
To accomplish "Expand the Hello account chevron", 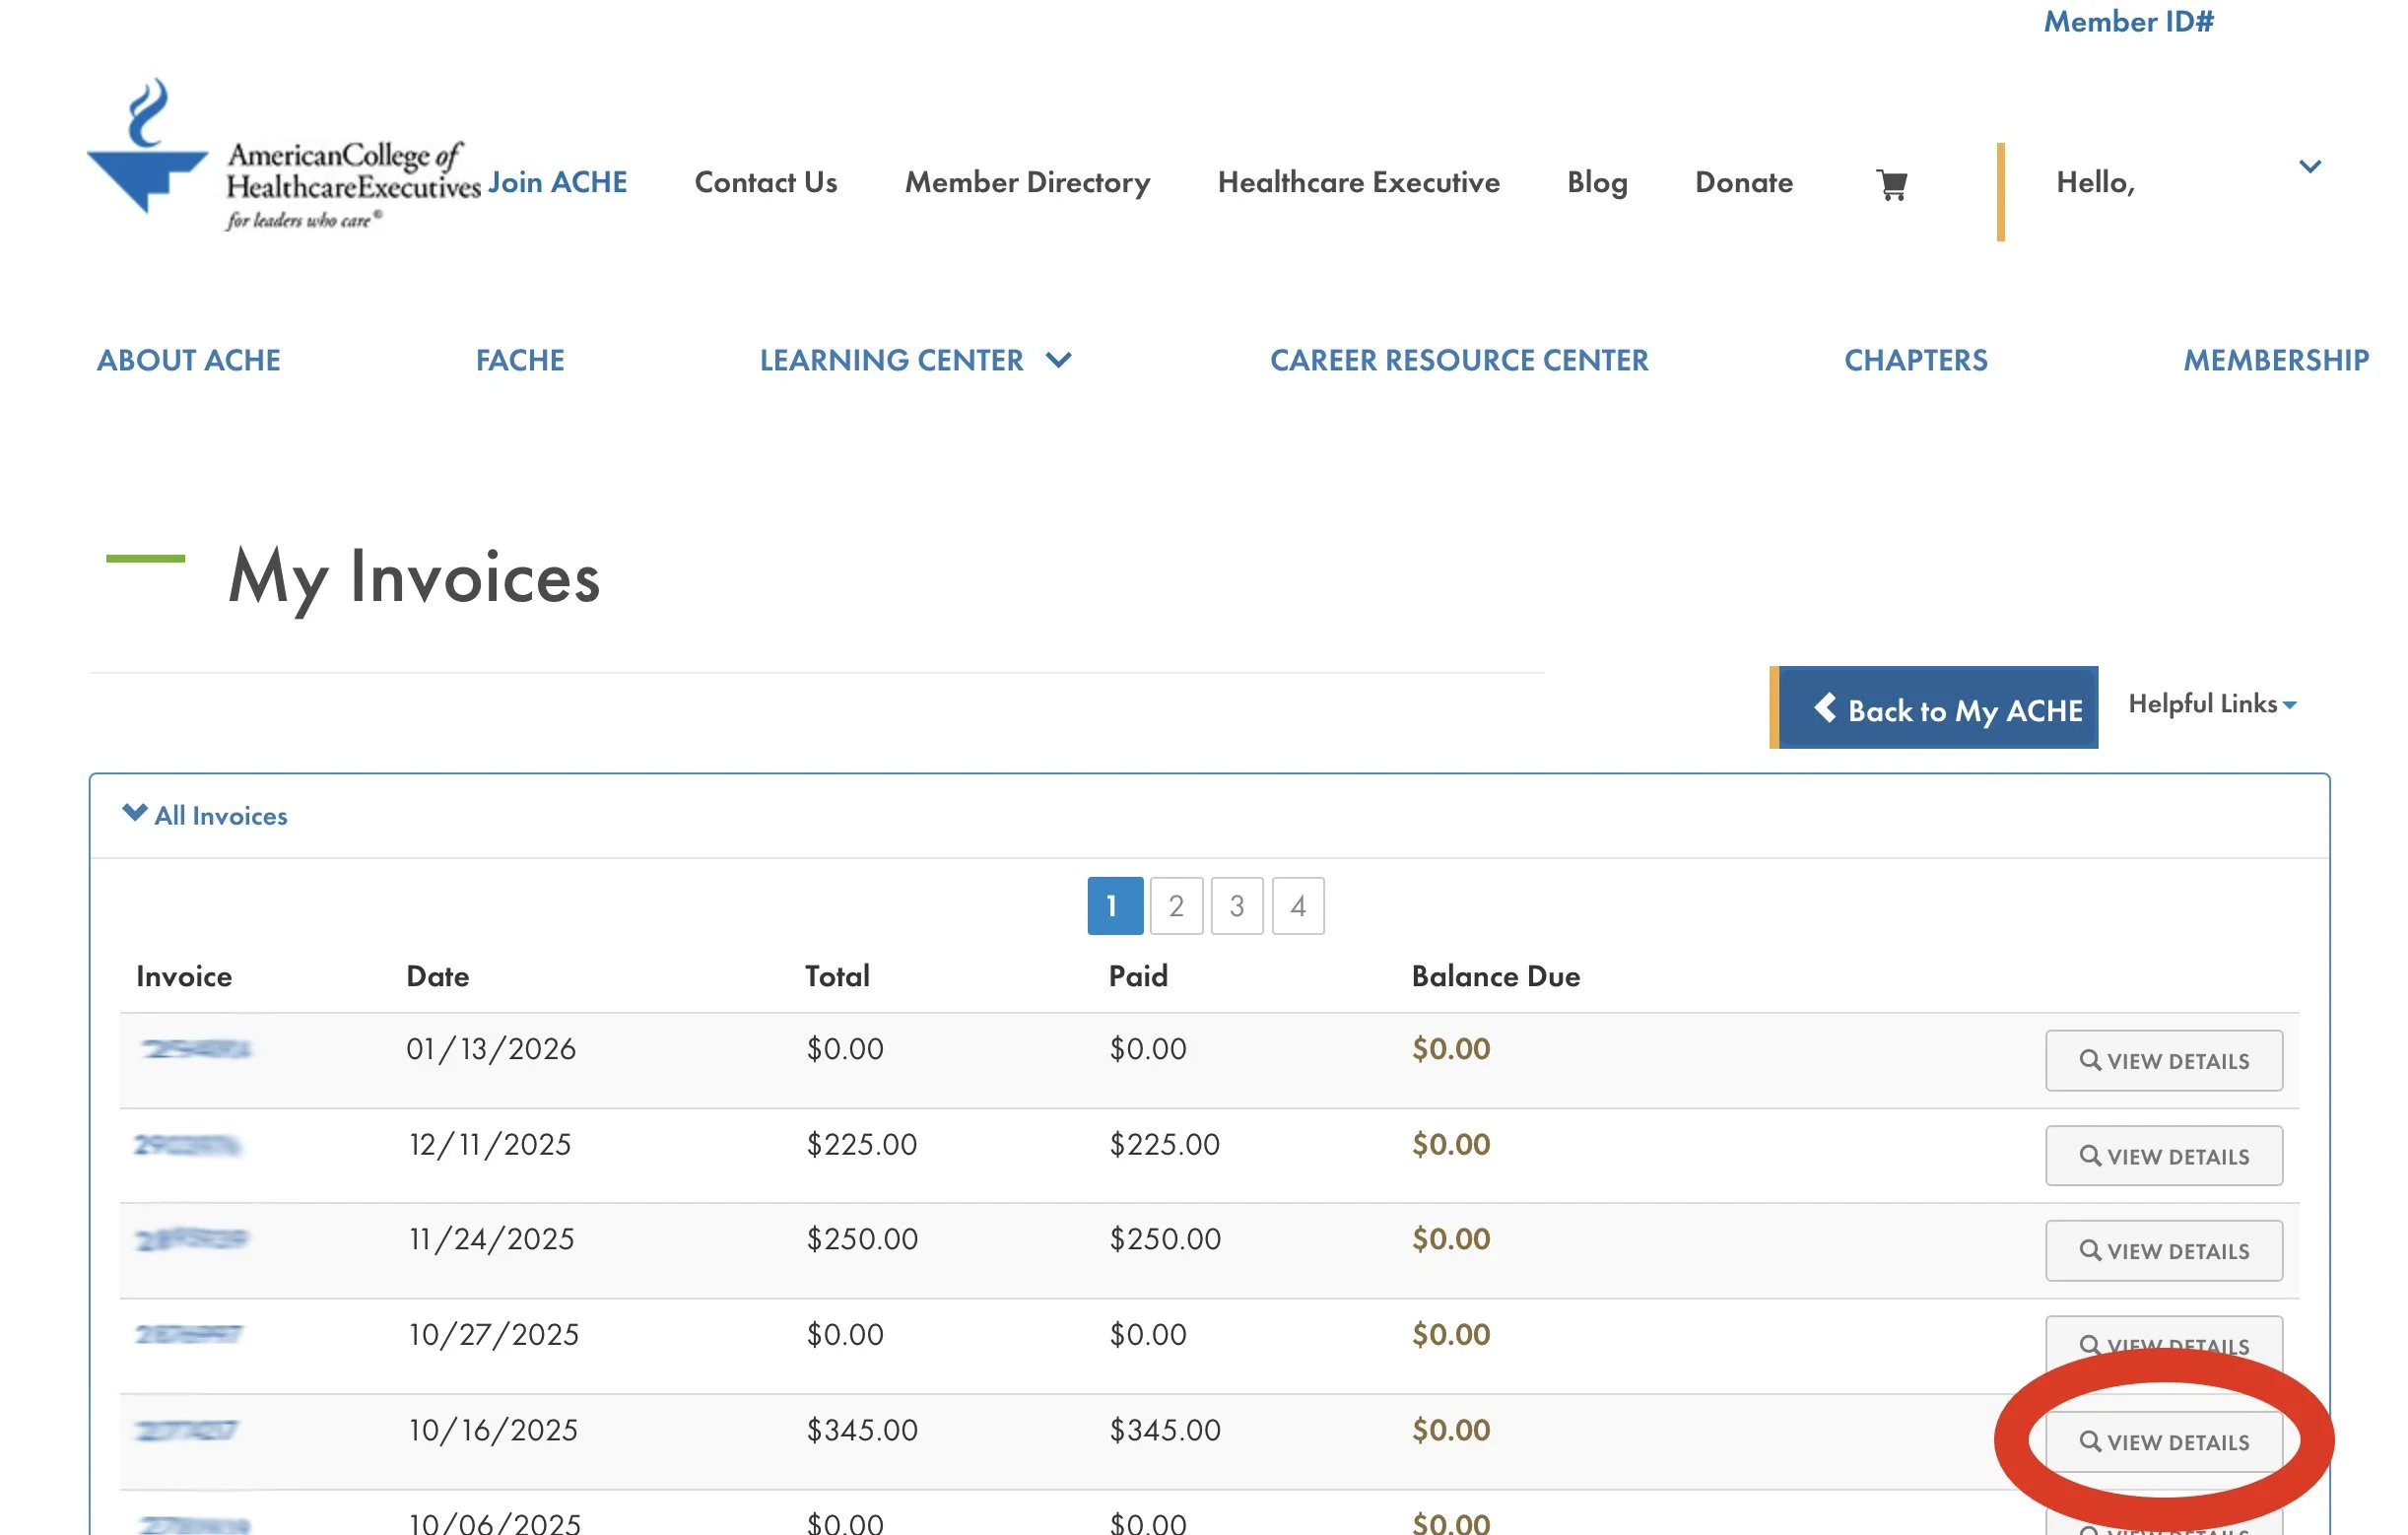I will [x=2309, y=167].
